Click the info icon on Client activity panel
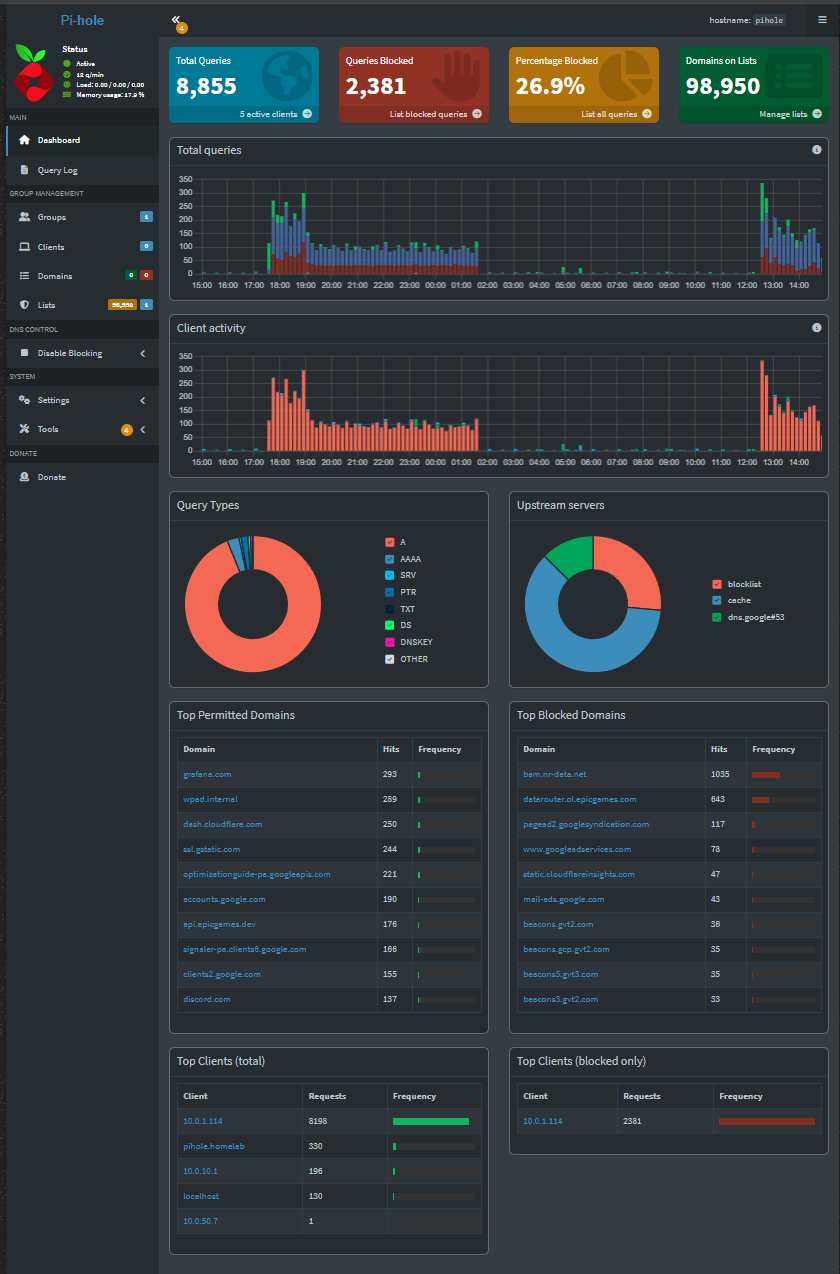 [x=816, y=328]
